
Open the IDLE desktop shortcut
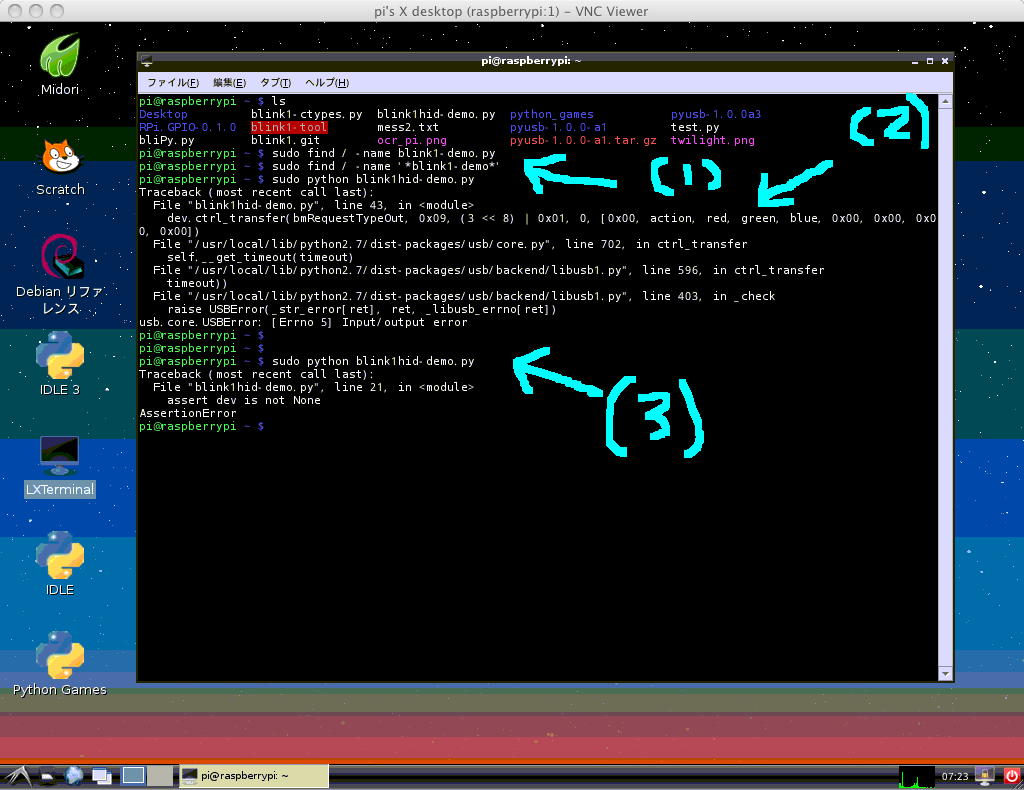[x=59, y=563]
